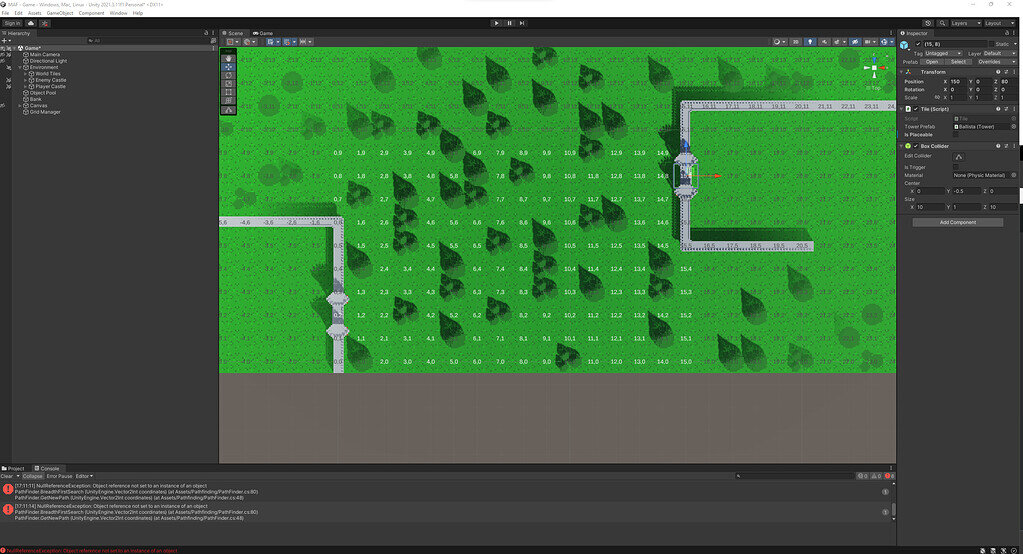Click the Hierarchy lock icon
The height and width of the screenshot is (554, 1023).
pyautogui.click(x=206, y=33)
